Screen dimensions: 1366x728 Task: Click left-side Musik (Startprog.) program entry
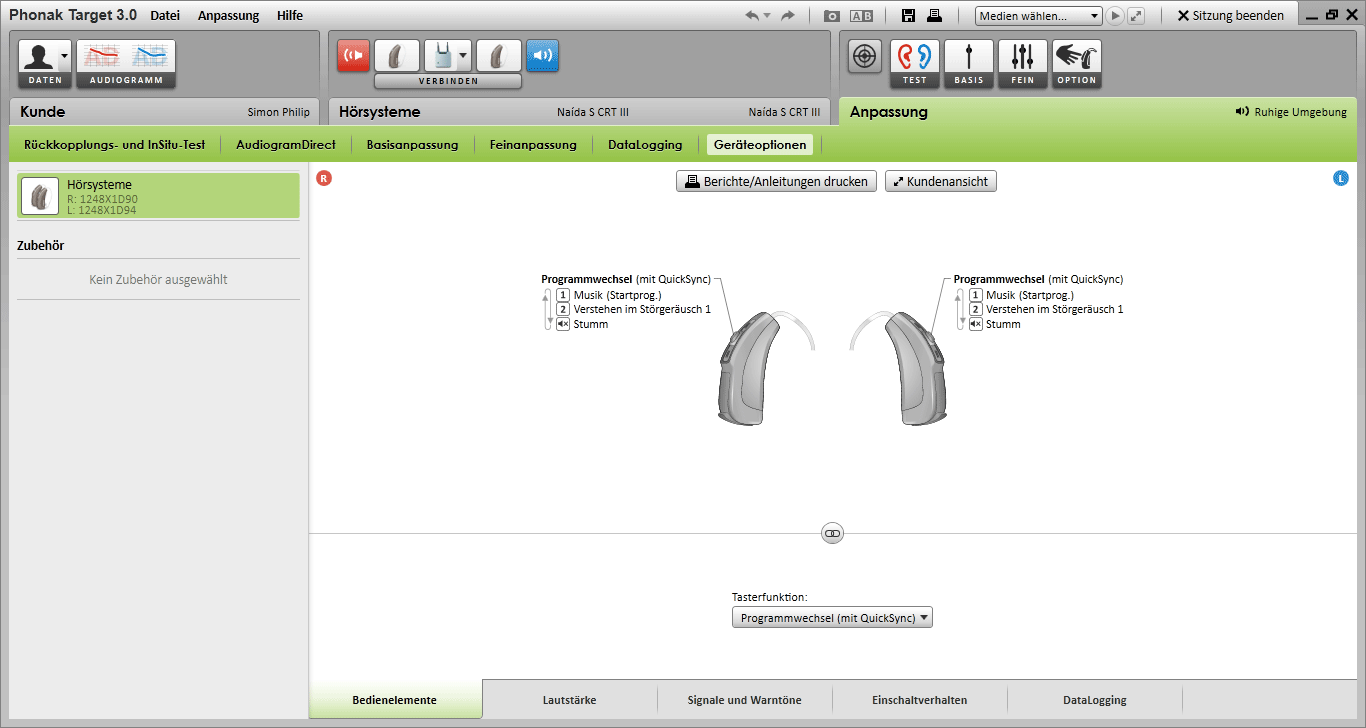coord(1021,295)
